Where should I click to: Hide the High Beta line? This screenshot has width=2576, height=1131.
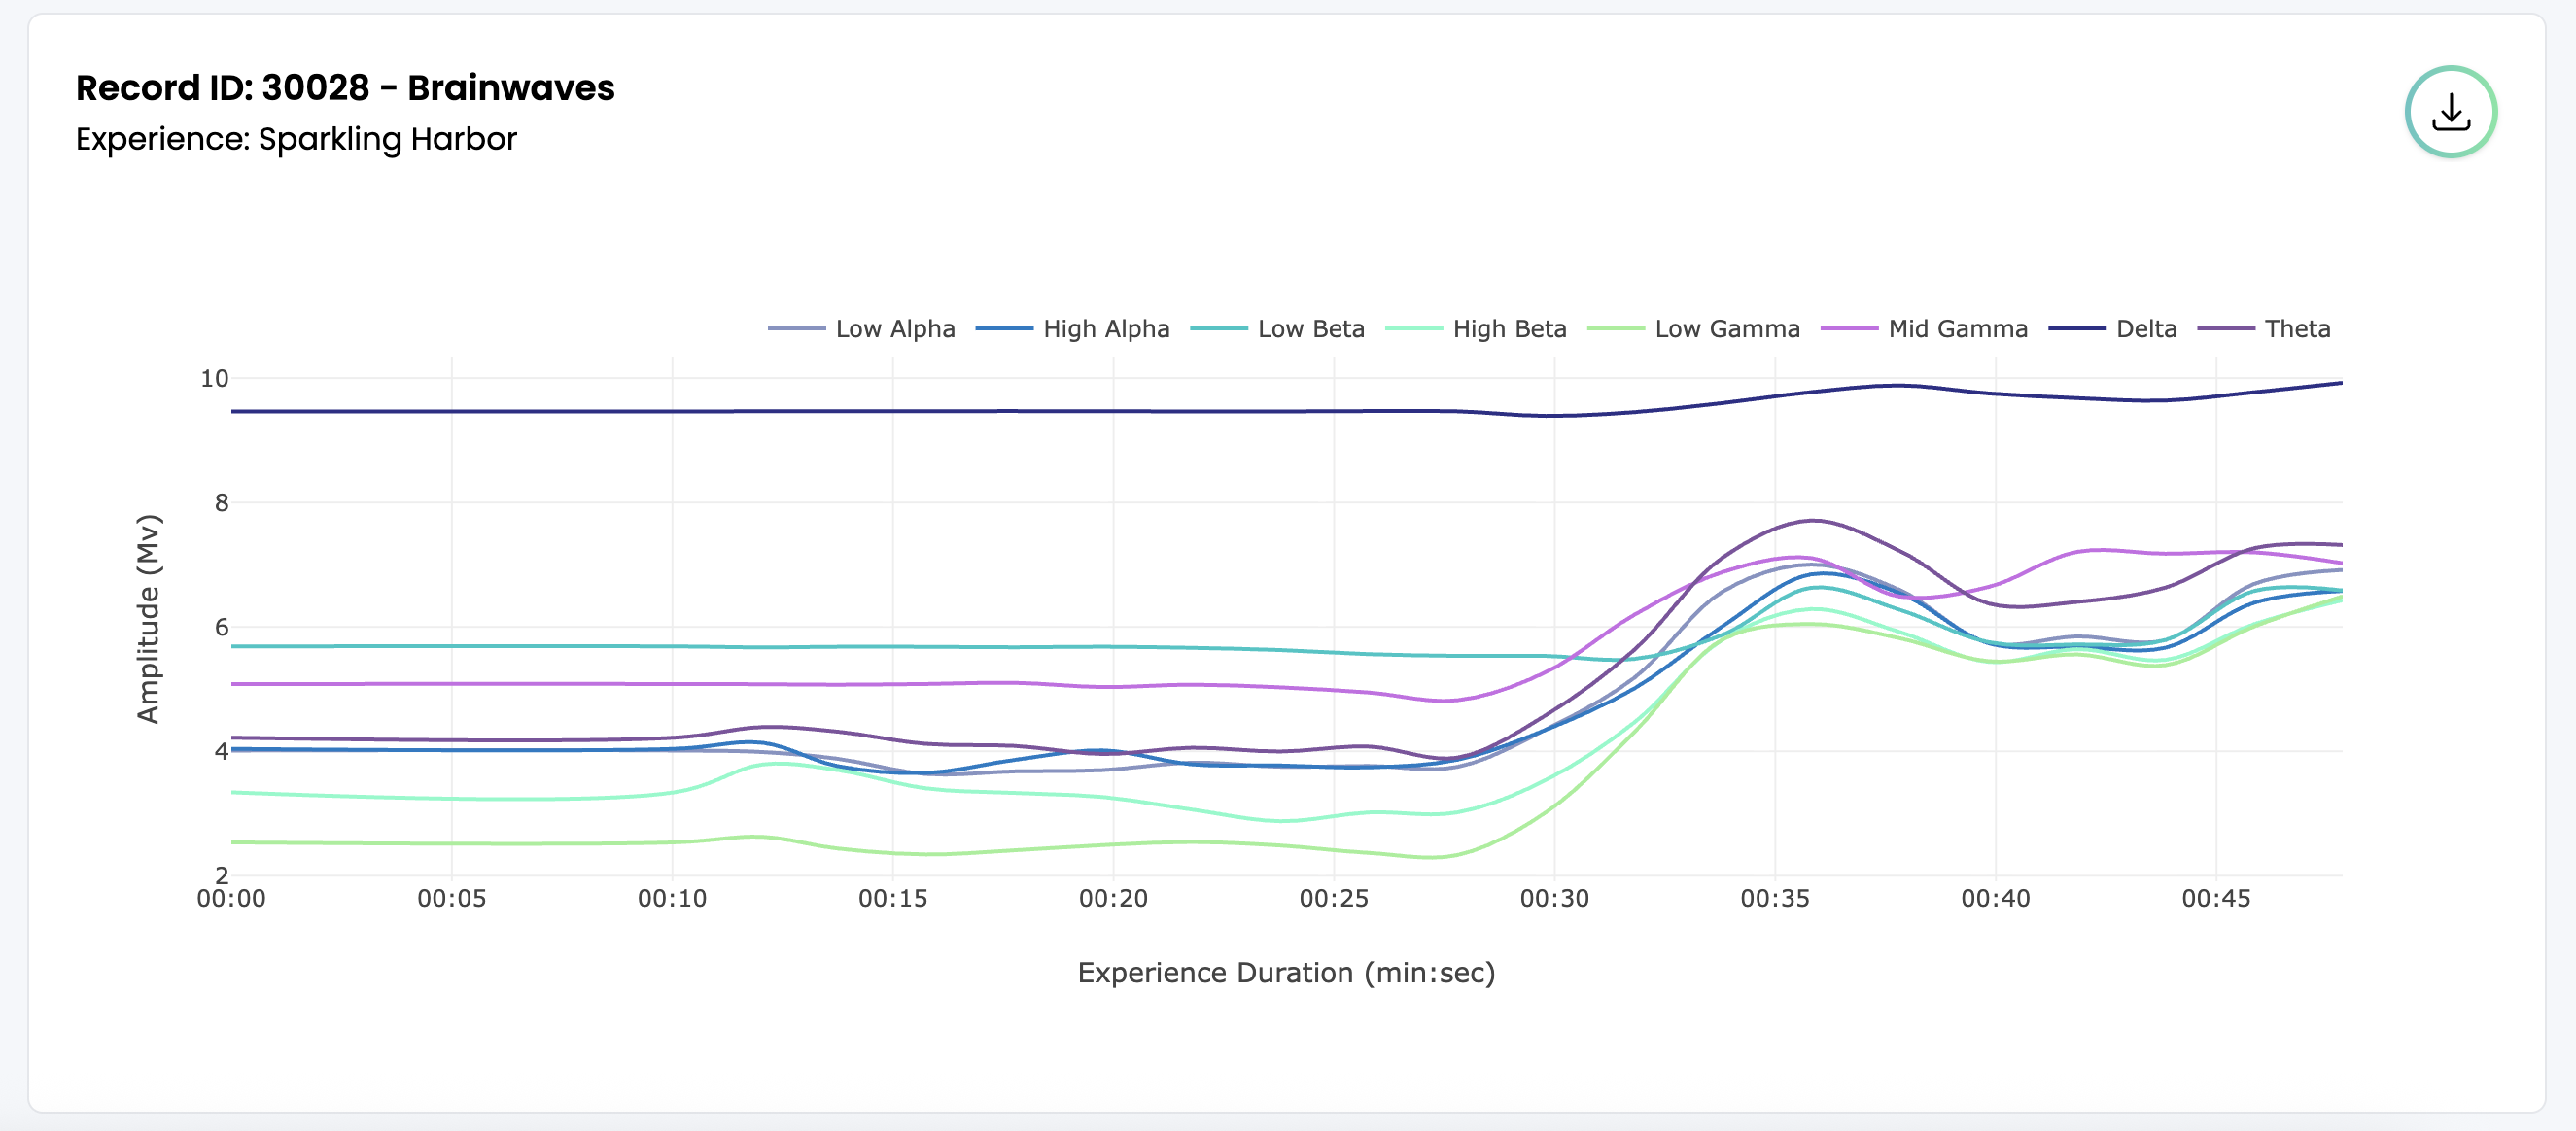pos(1508,329)
